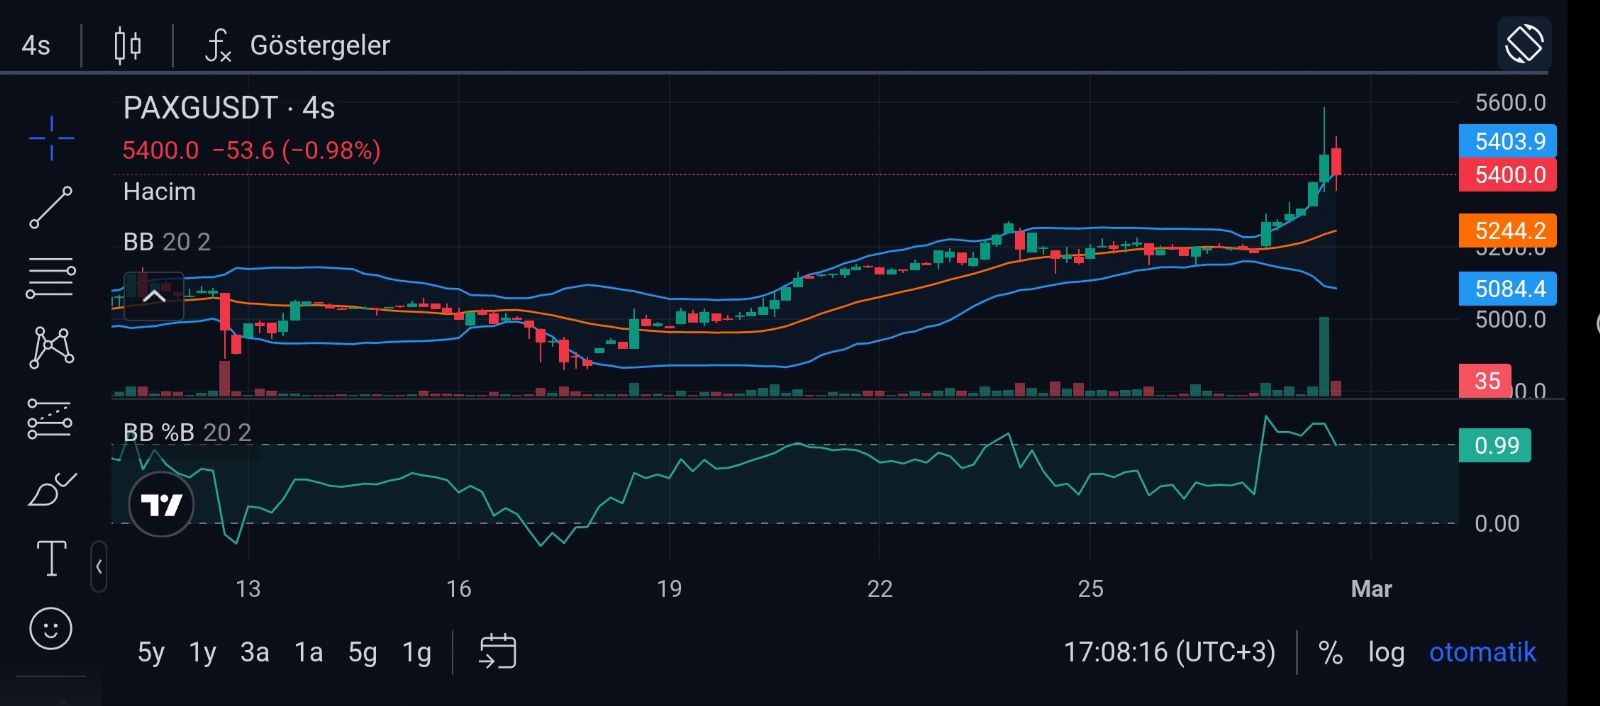Open the Fibonacci retracement tool
The image size is (1600, 706).
point(51,277)
